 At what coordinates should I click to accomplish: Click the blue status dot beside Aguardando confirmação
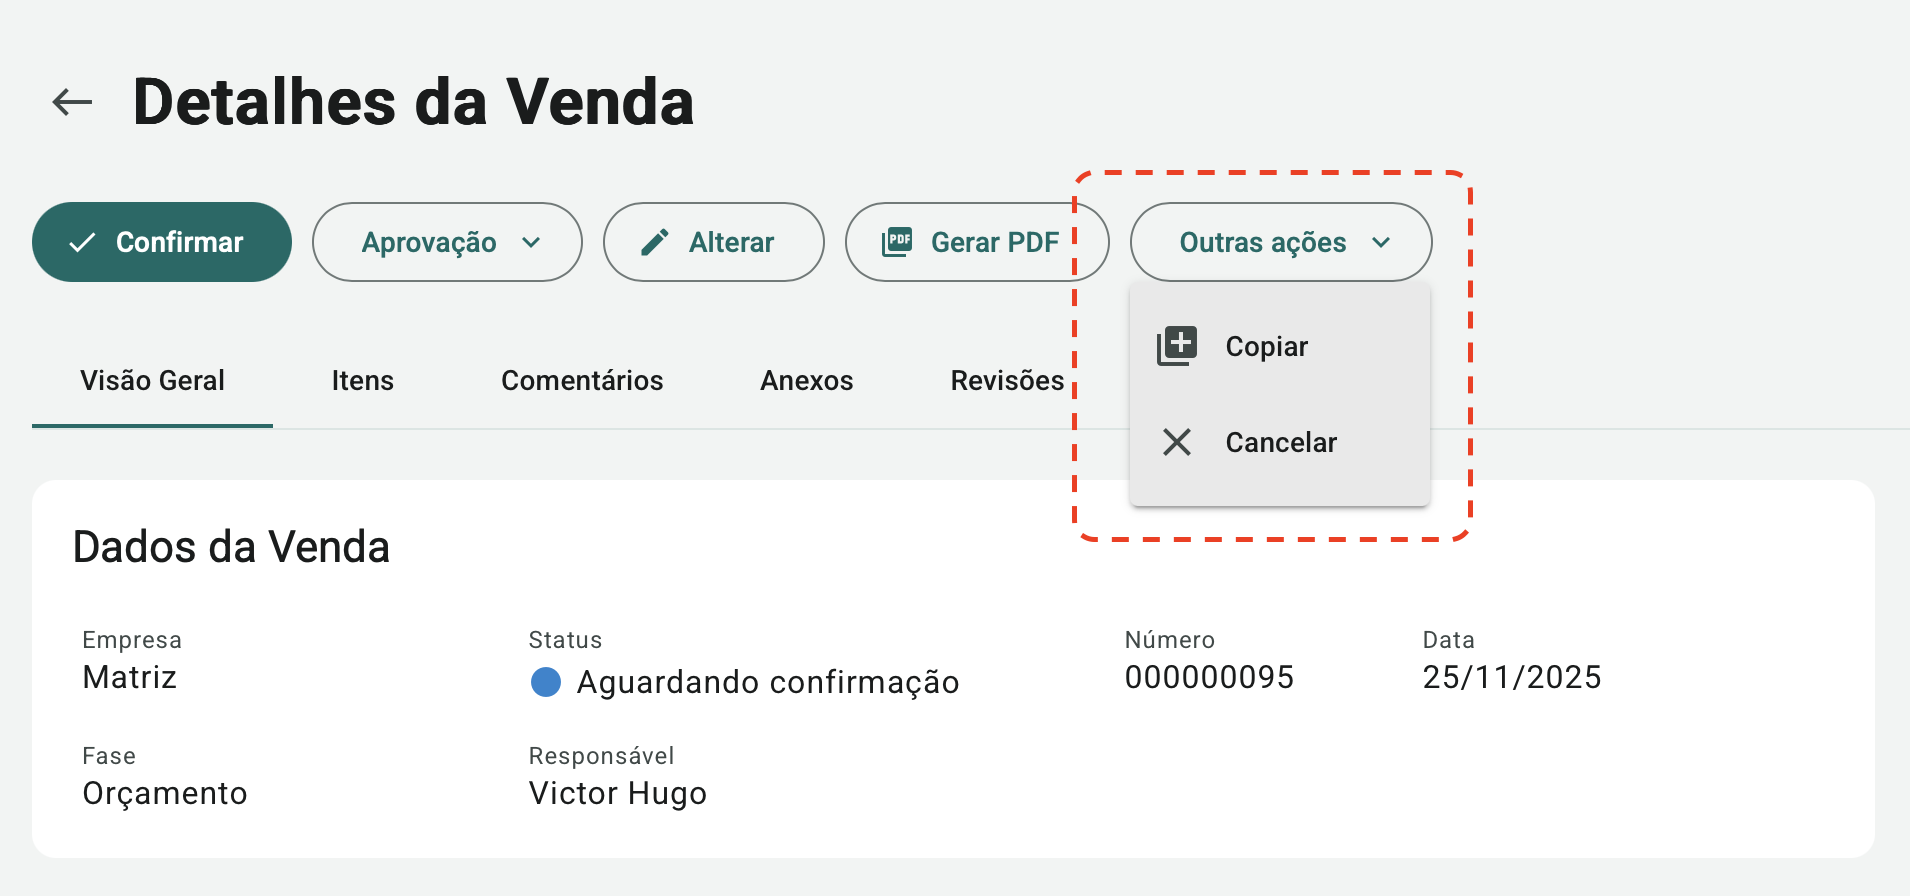(x=546, y=682)
